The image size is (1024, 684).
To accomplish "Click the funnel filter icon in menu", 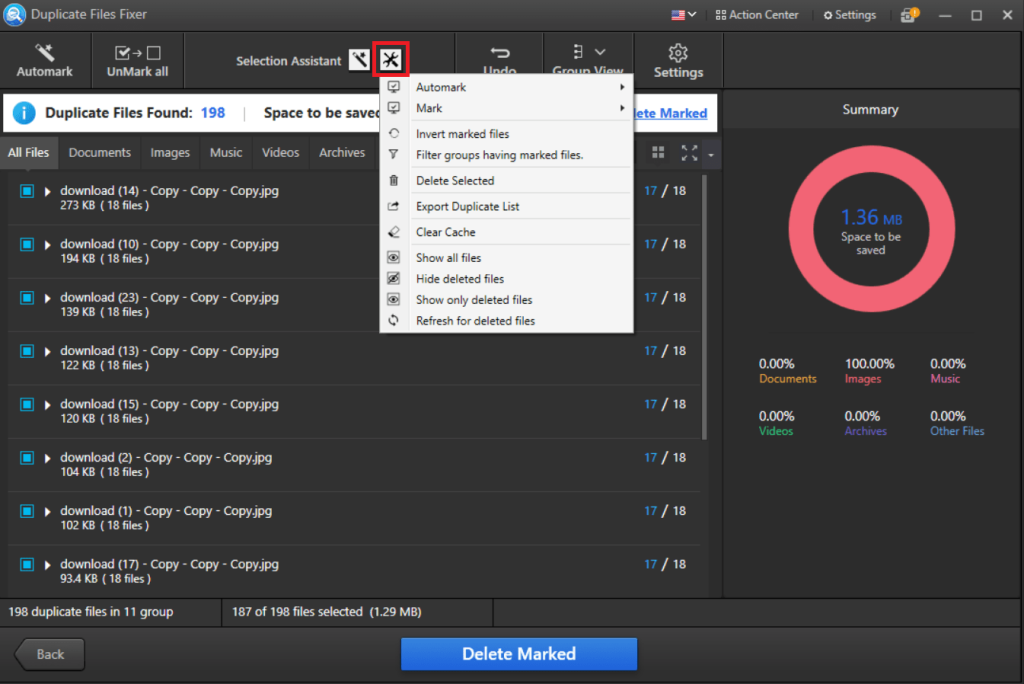I will pos(394,154).
